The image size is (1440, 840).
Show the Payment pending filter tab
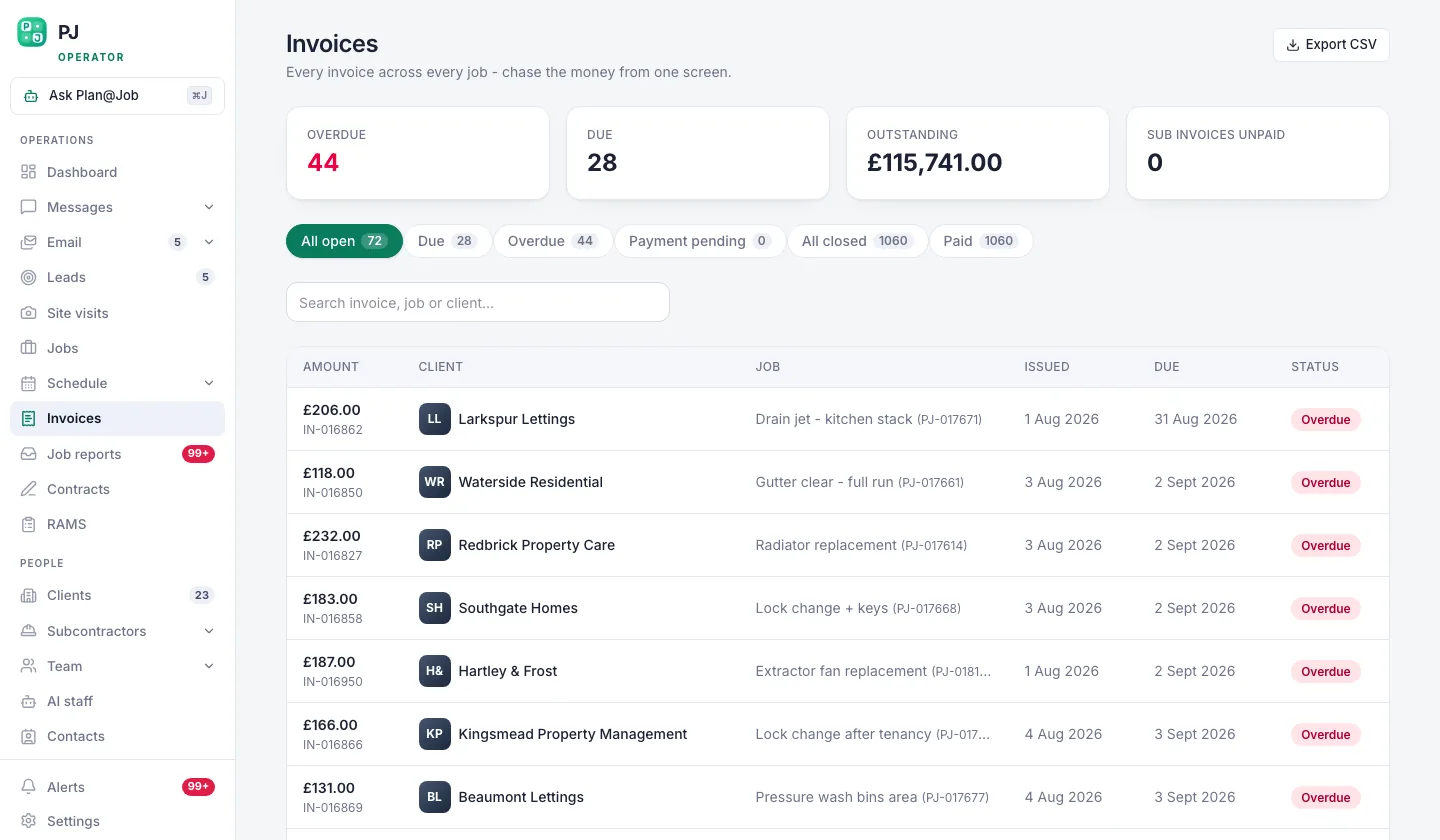[700, 241]
